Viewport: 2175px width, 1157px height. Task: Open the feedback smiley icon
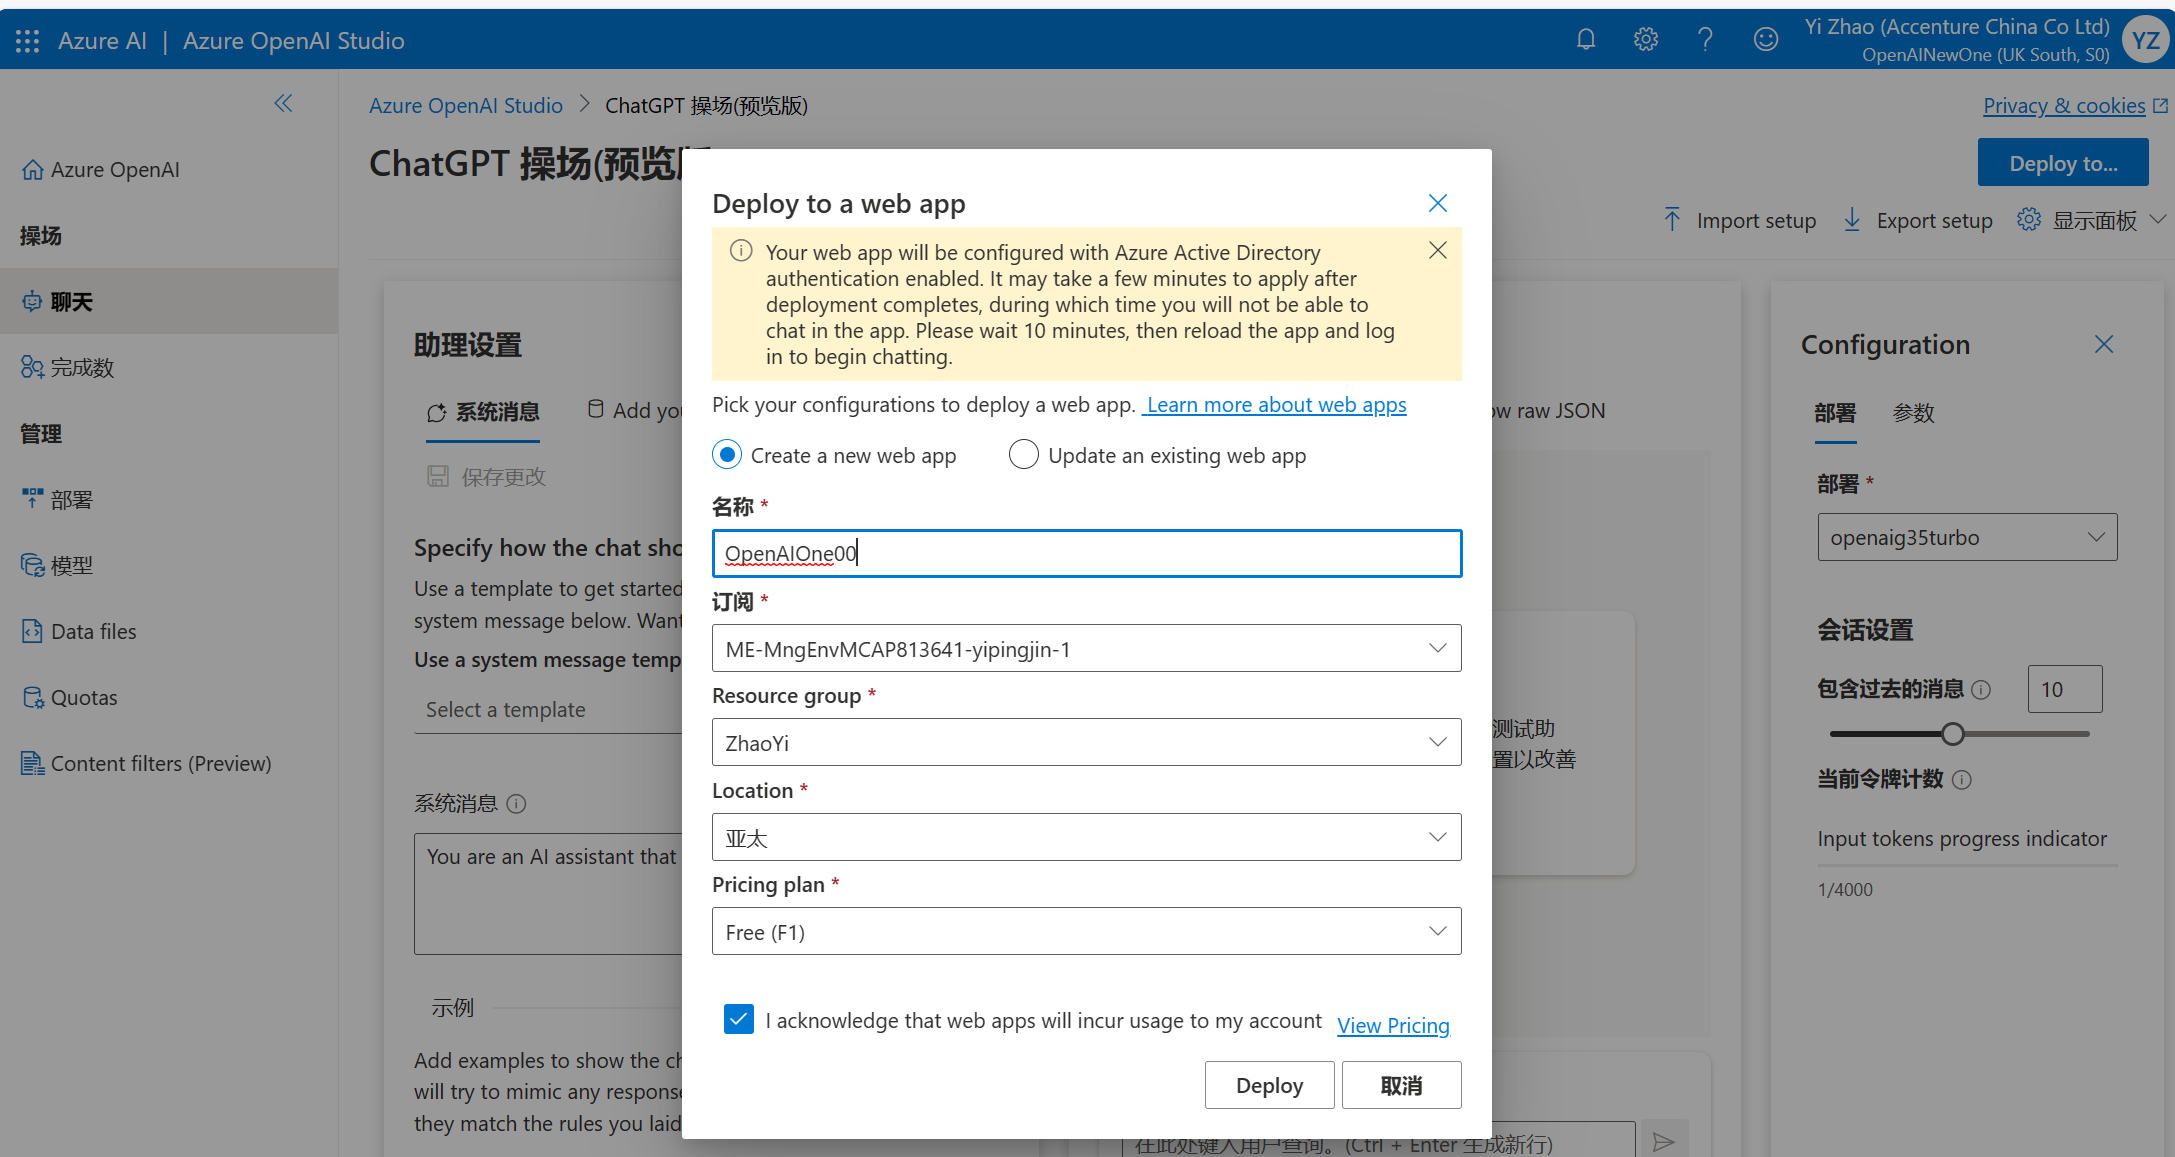pyautogui.click(x=1766, y=40)
